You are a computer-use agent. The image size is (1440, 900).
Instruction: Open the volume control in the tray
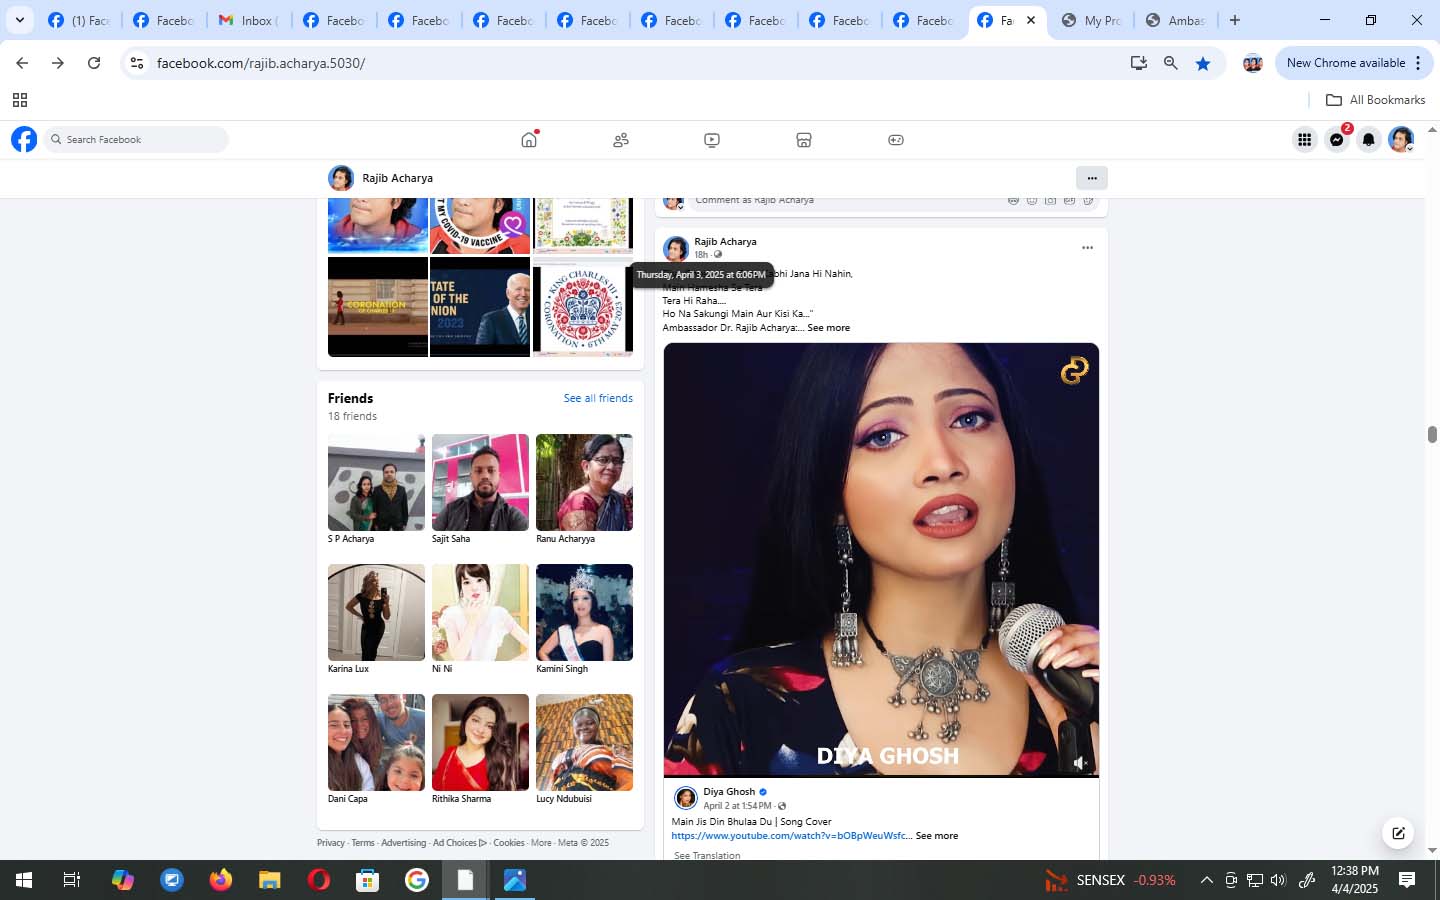pyautogui.click(x=1278, y=880)
